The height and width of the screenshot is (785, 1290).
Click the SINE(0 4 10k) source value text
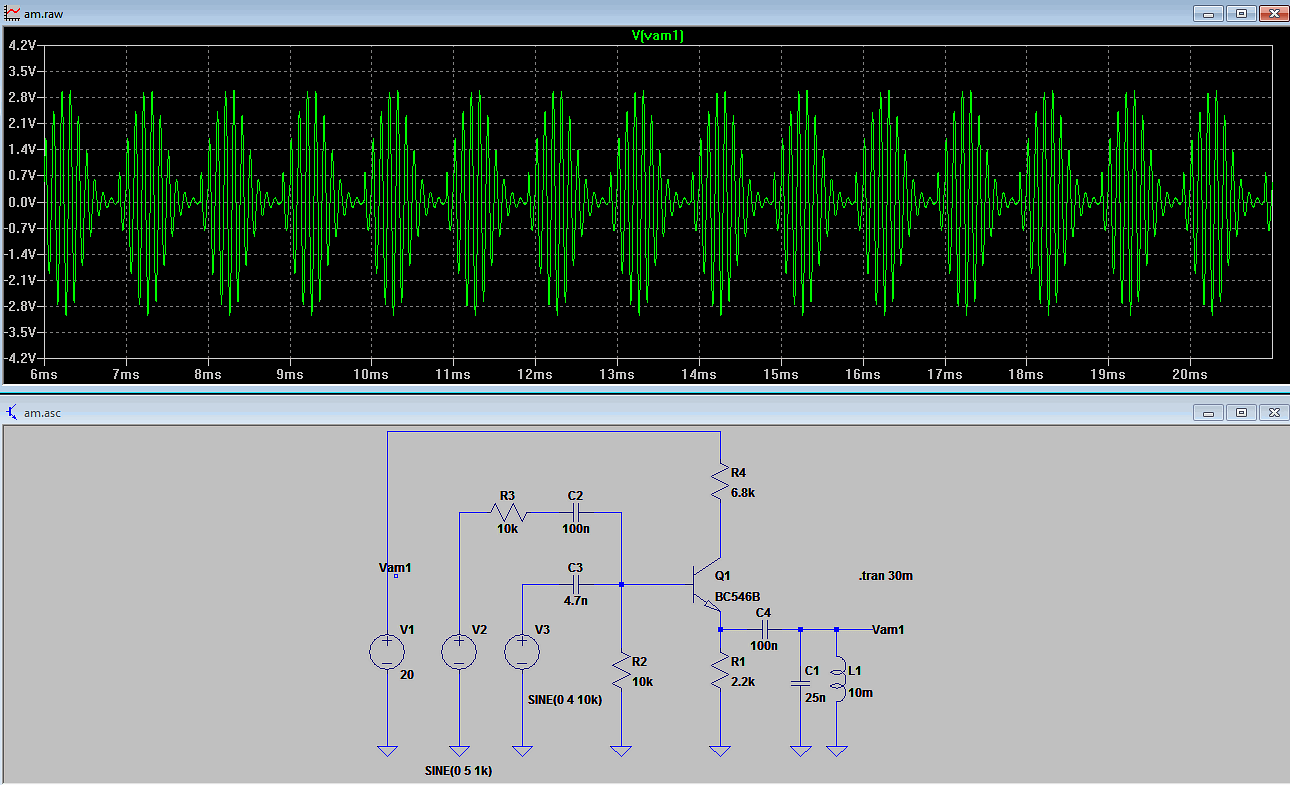(564, 700)
